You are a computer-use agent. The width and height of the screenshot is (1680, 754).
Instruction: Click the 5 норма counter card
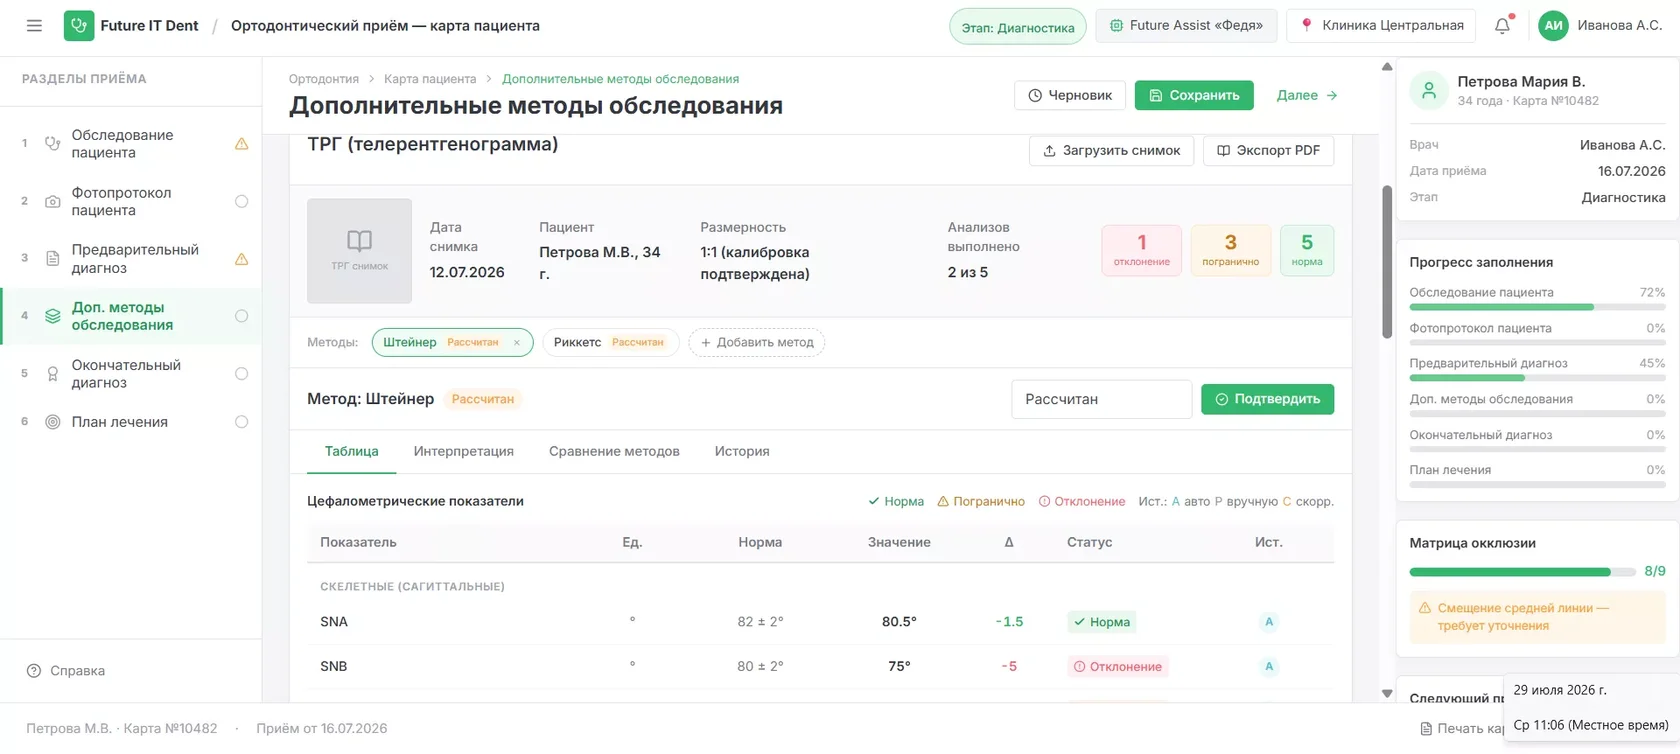click(1306, 250)
